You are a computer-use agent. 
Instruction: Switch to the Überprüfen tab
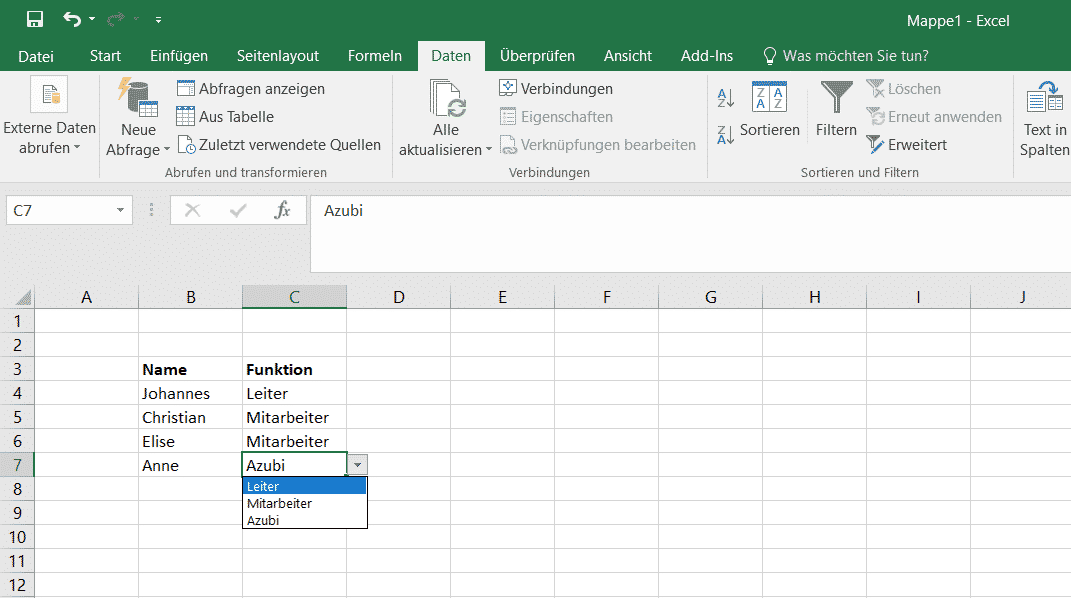click(x=537, y=56)
